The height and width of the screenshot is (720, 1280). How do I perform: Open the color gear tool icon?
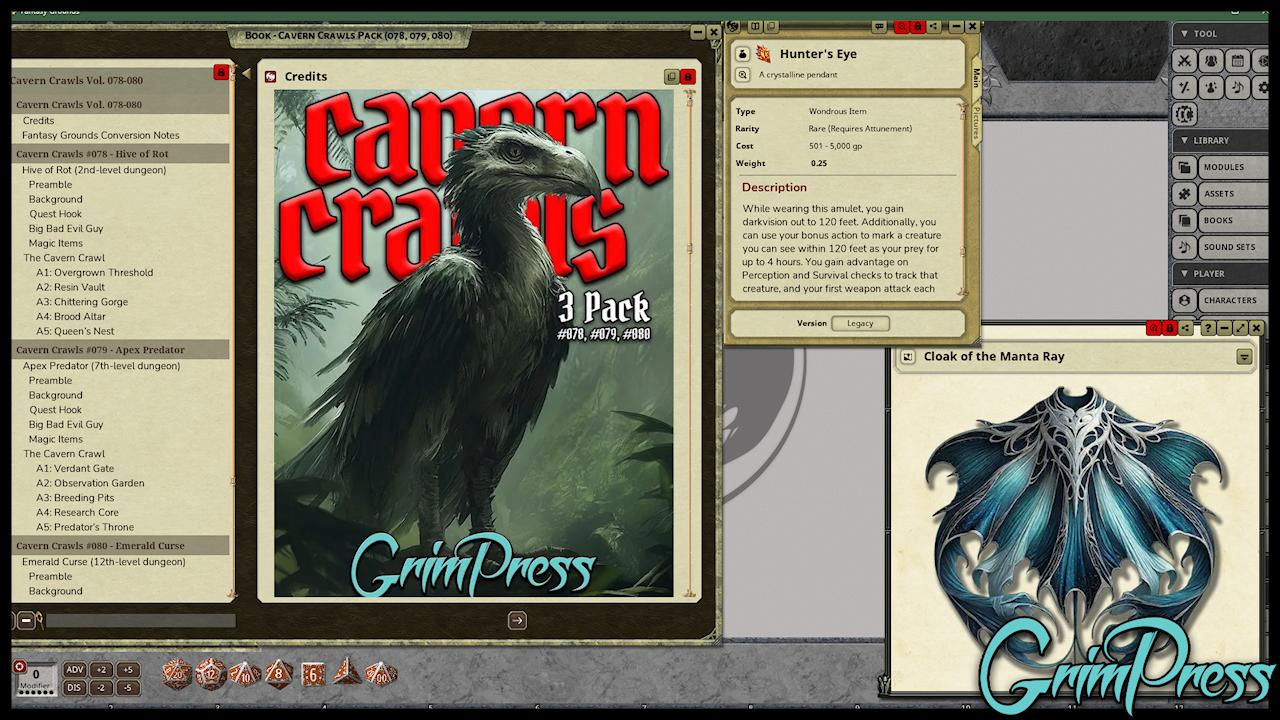point(1185,113)
